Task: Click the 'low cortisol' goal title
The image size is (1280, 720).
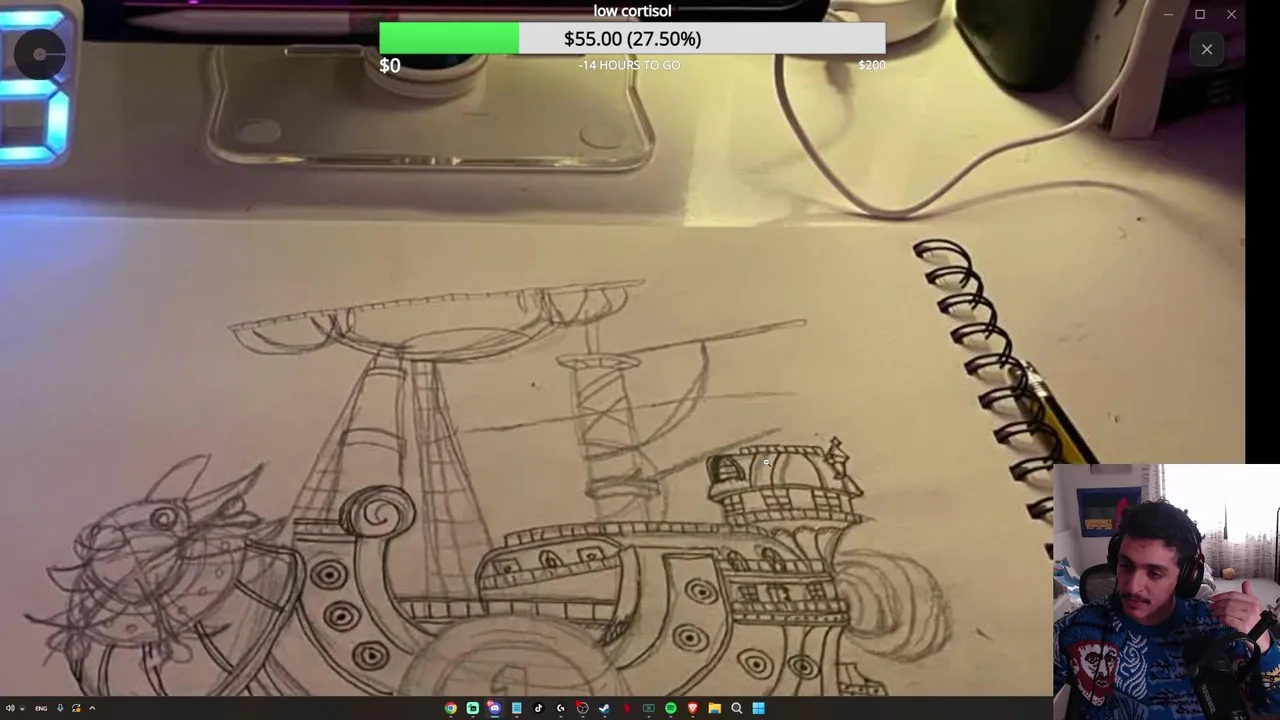Action: click(632, 11)
